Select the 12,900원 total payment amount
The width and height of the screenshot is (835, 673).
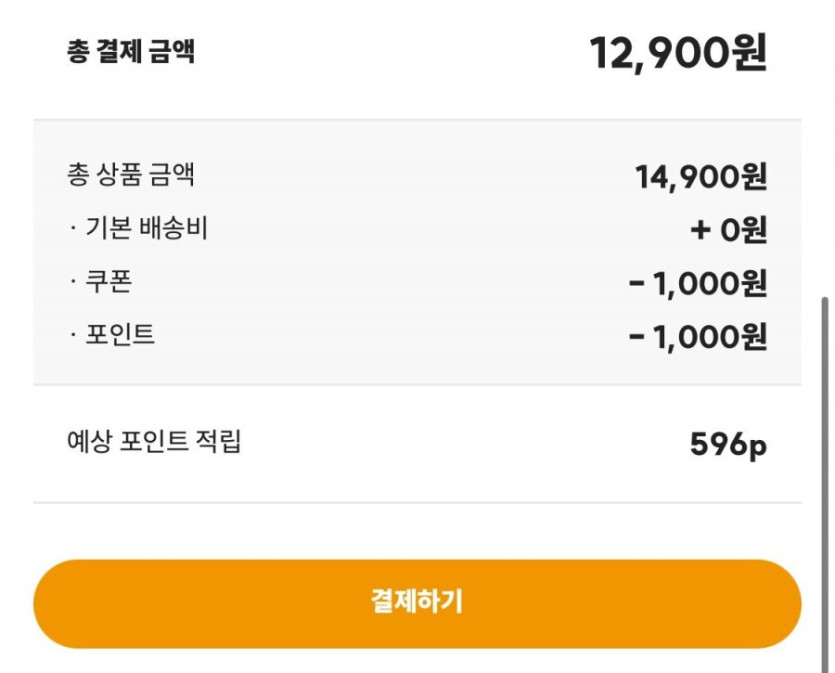tap(678, 53)
